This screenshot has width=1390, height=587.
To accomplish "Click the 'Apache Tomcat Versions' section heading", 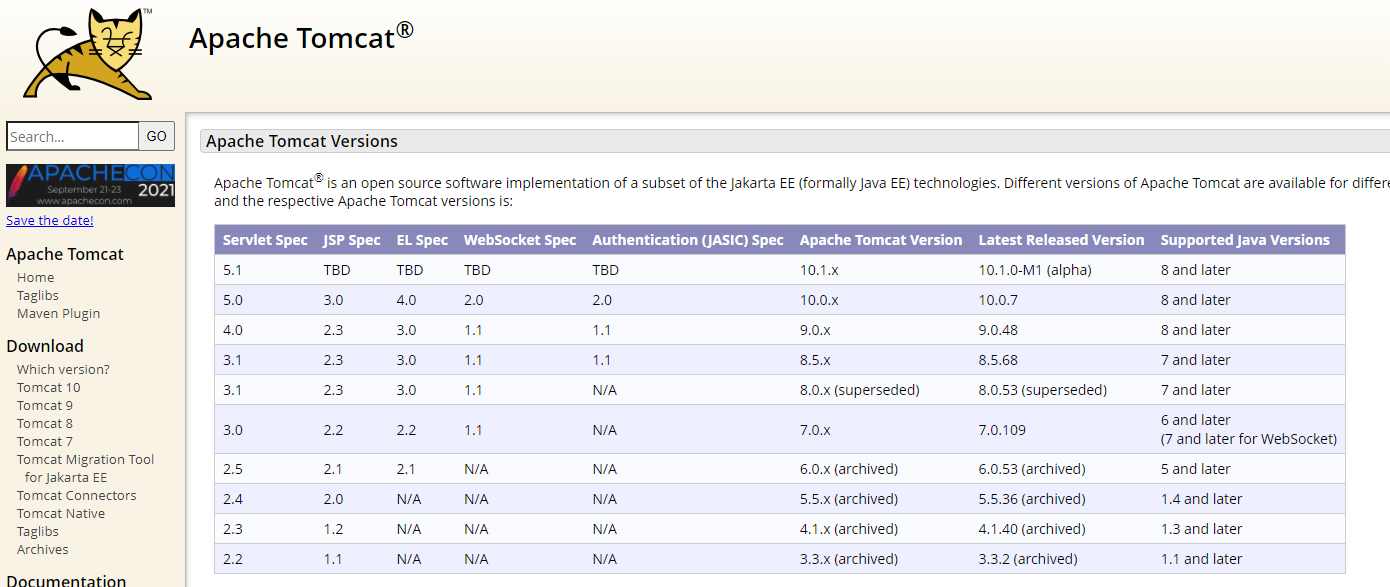I will click(x=302, y=141).
